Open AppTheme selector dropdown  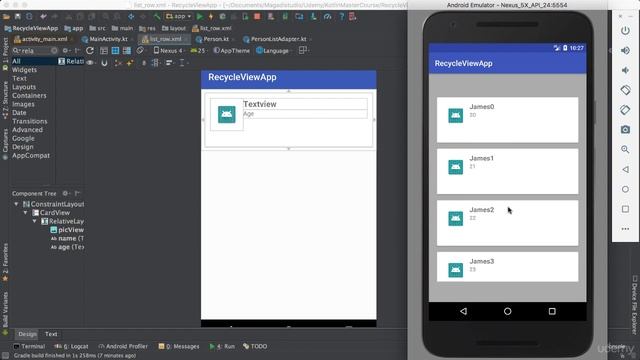pyautogui.click(x=231, y=51)
